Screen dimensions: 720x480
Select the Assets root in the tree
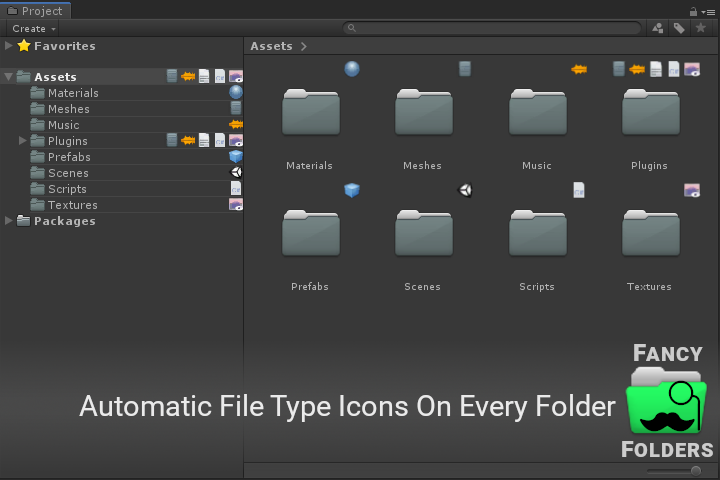tap(55, 77)
